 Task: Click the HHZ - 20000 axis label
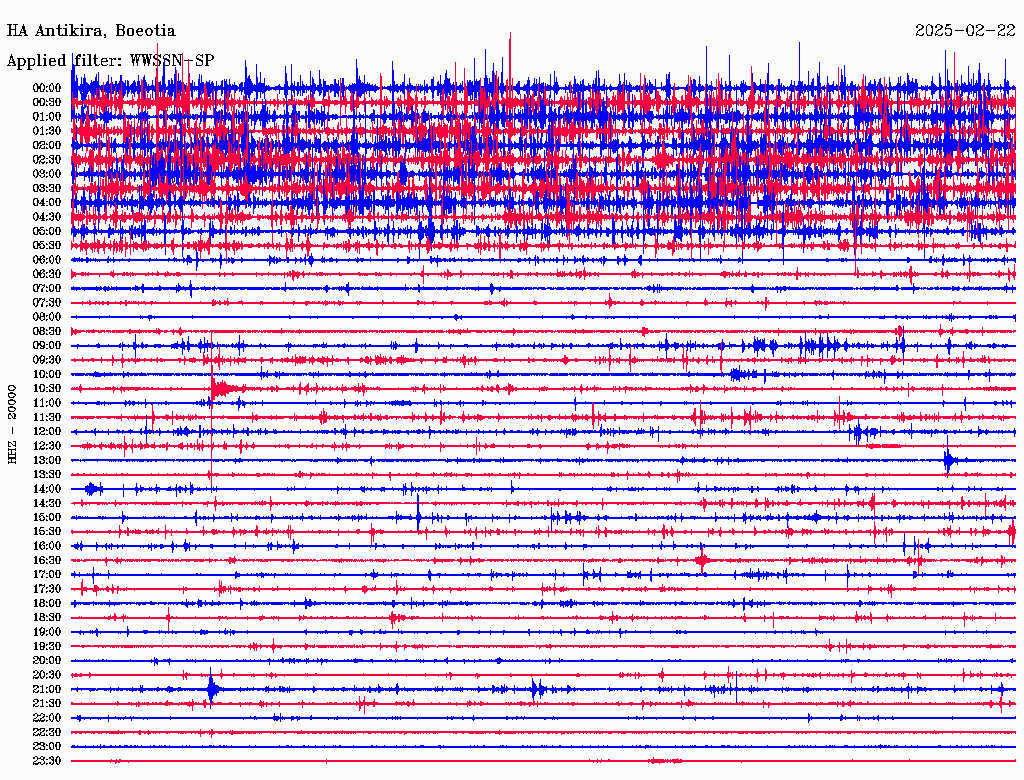pos(12,425)
